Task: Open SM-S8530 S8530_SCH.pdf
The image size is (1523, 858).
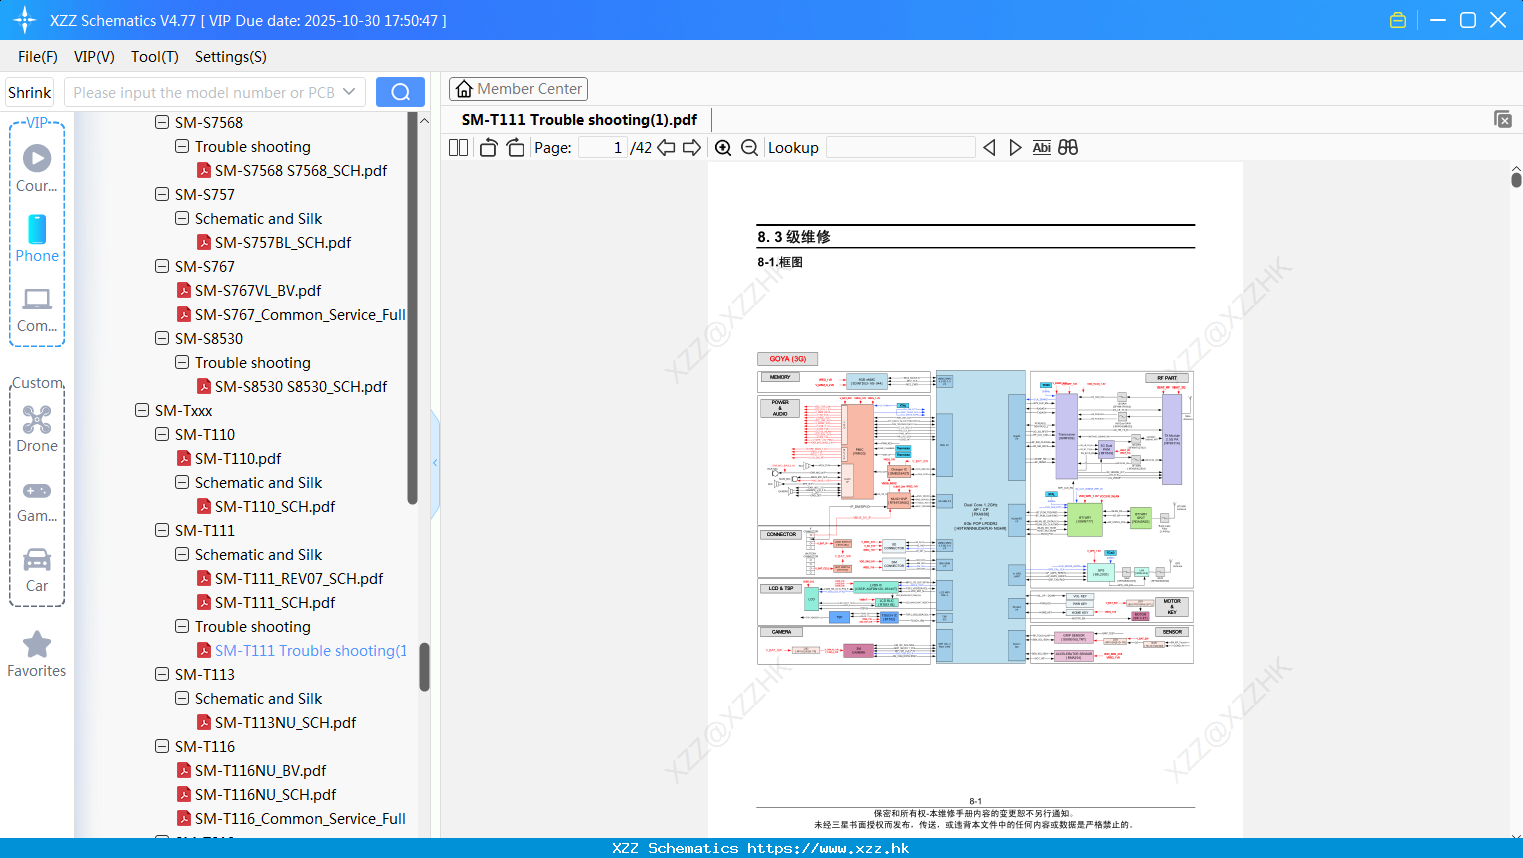Action: tap(301, 386)
